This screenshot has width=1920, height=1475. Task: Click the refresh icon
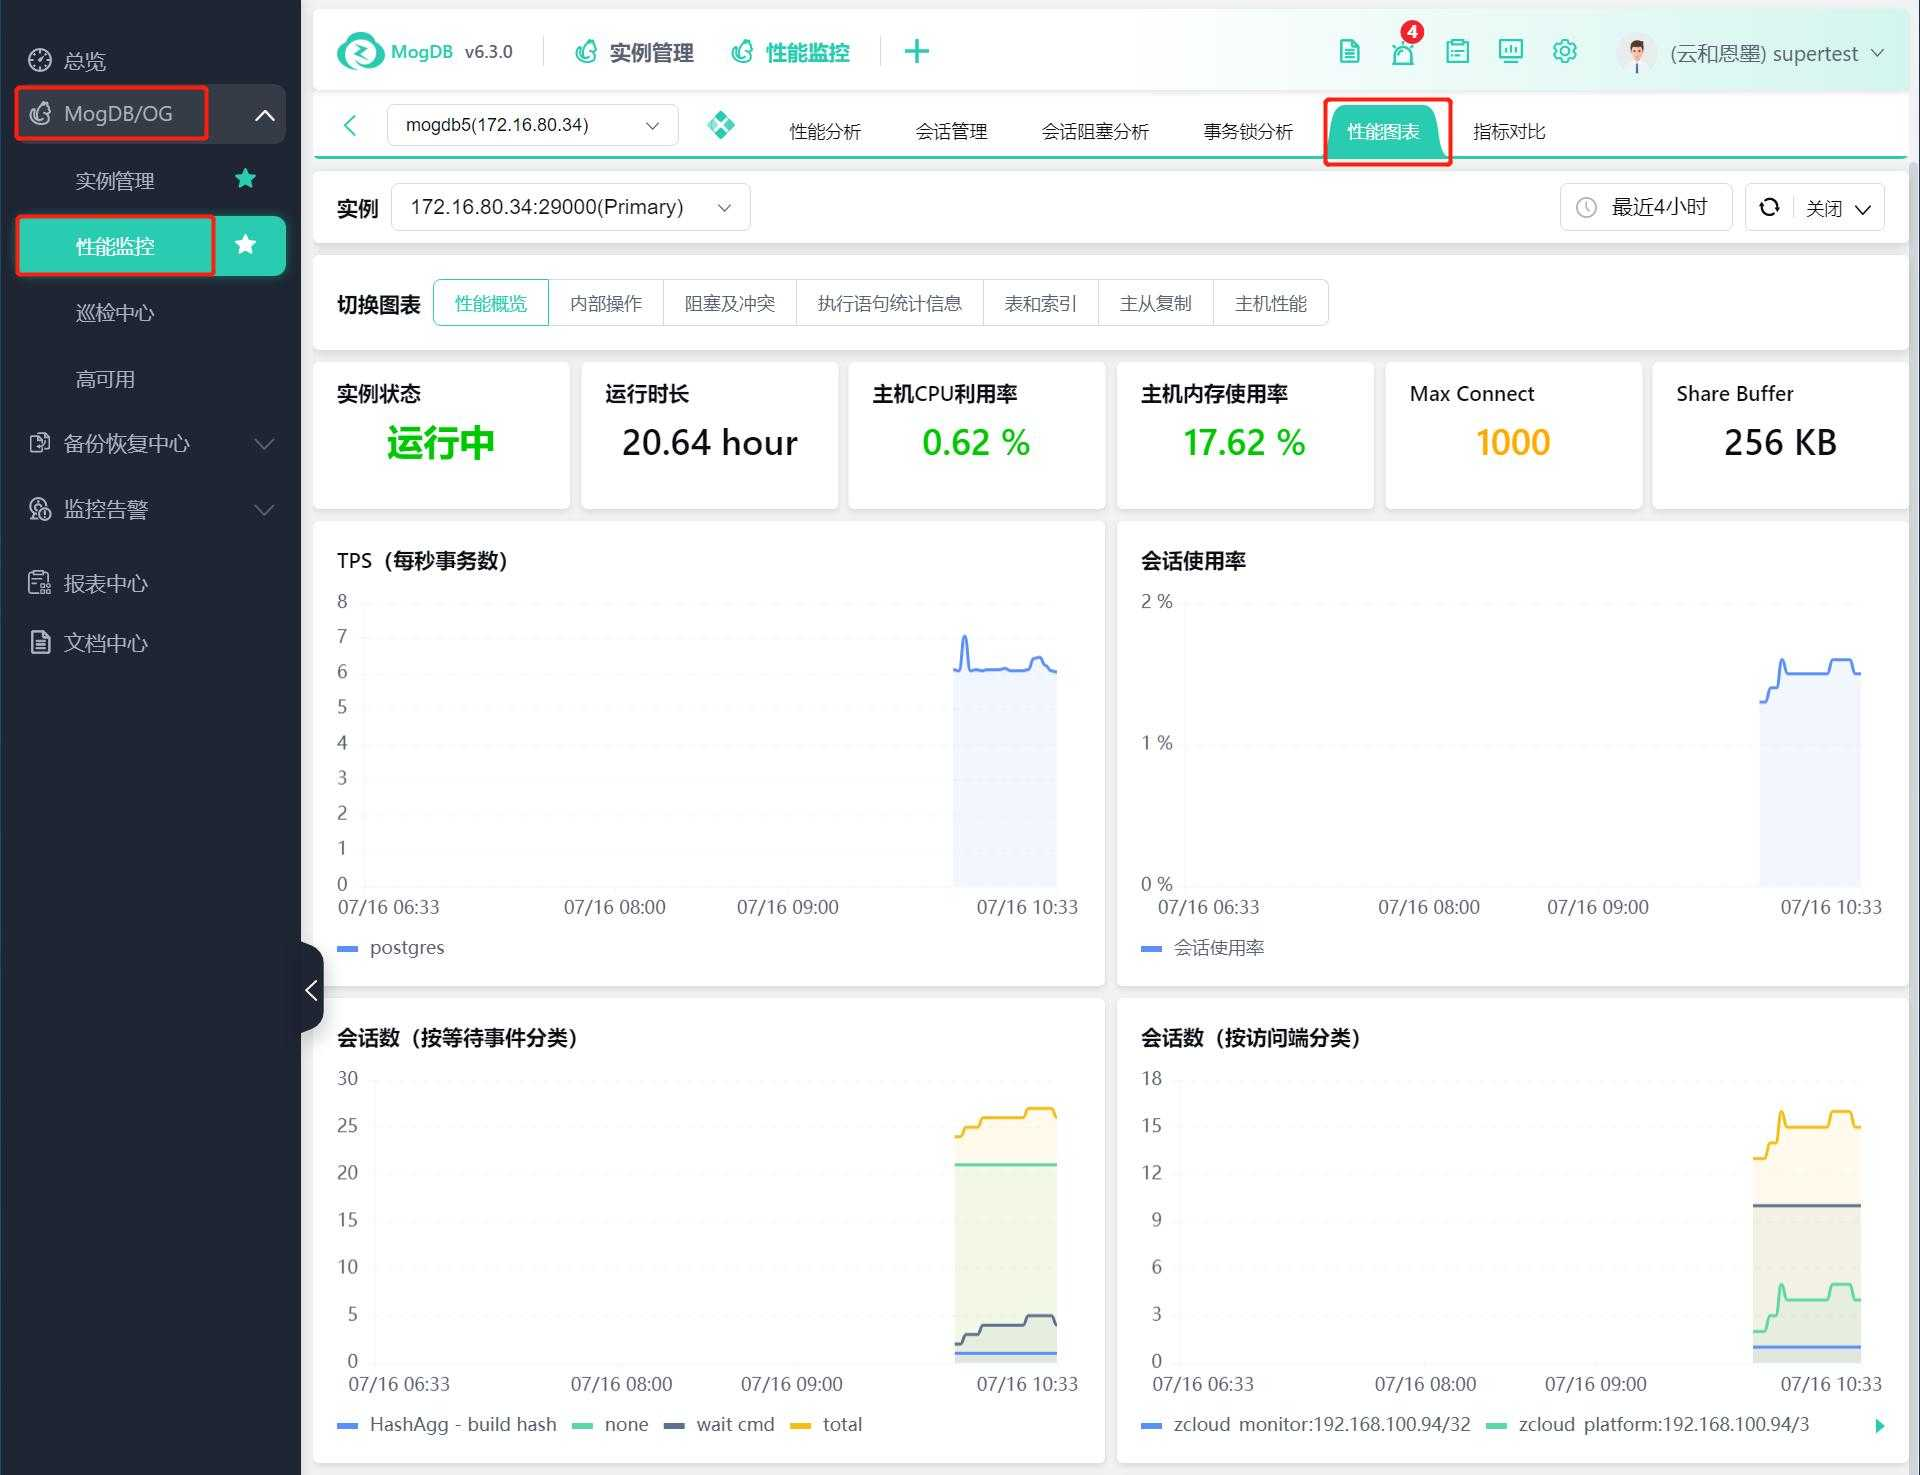tap(1769, 207)
